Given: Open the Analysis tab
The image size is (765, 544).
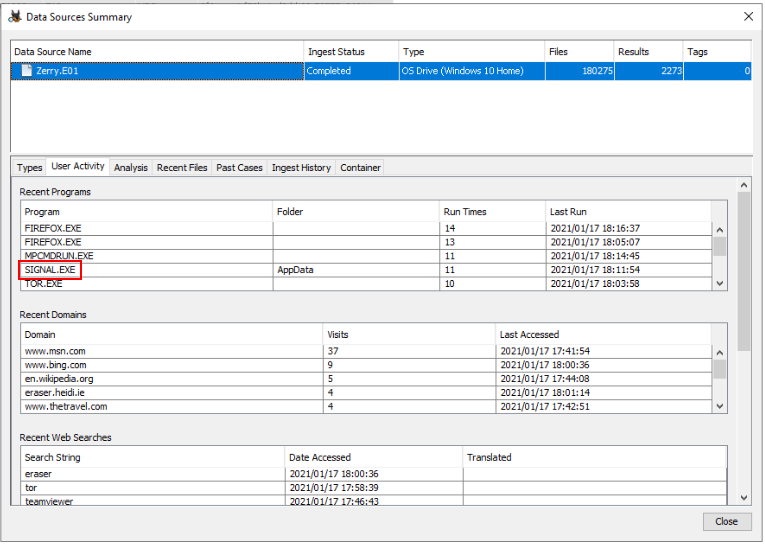Looking at the screenshot, I should click(x=131, y=167).
